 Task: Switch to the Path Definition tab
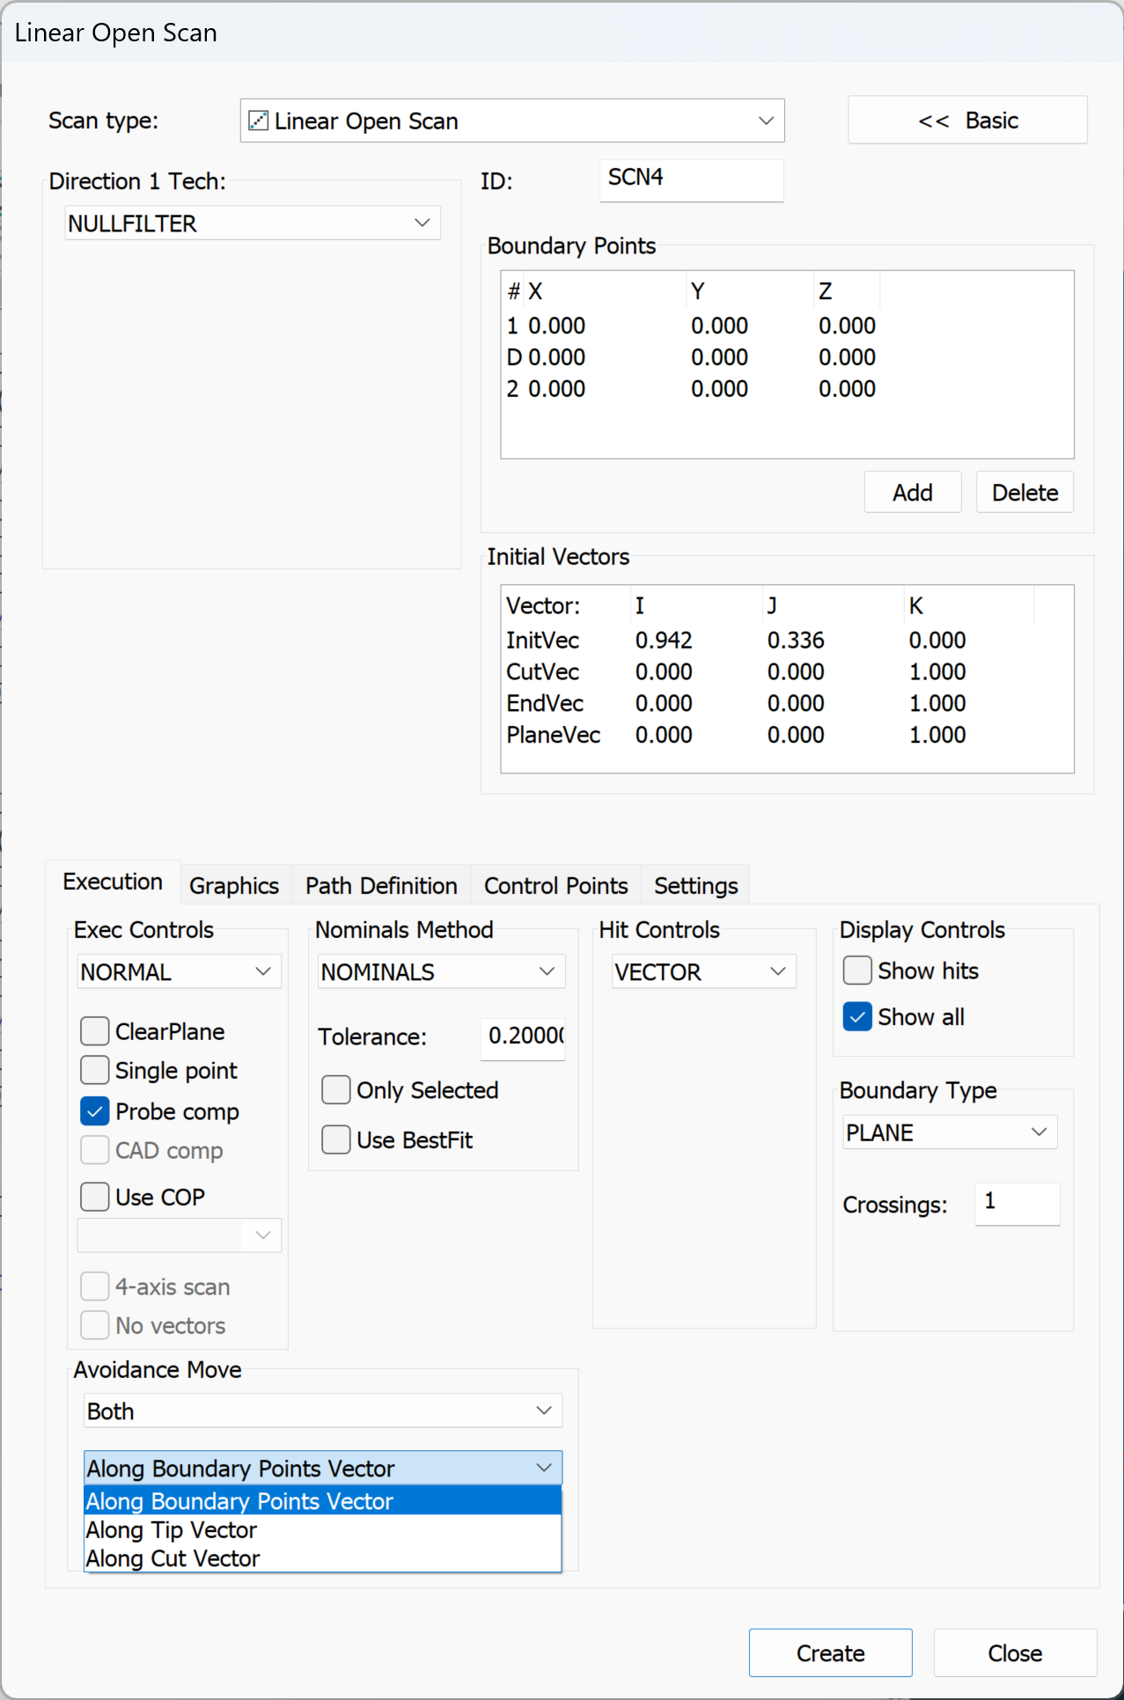click(381, 886)
